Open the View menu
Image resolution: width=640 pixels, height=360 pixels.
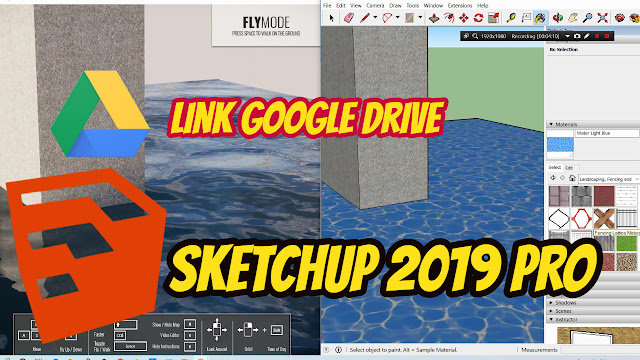click(x=356, y=6)
